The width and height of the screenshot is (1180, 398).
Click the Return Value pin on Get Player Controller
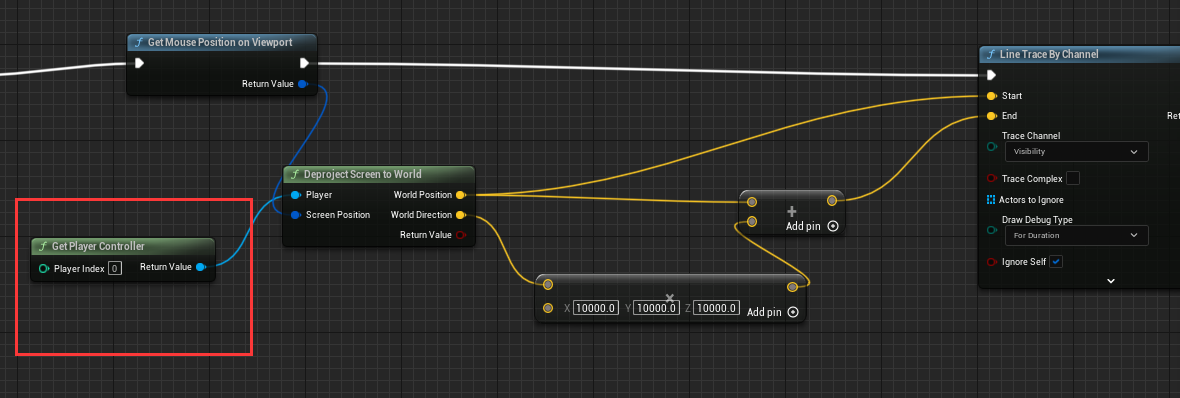coord(201,267)
